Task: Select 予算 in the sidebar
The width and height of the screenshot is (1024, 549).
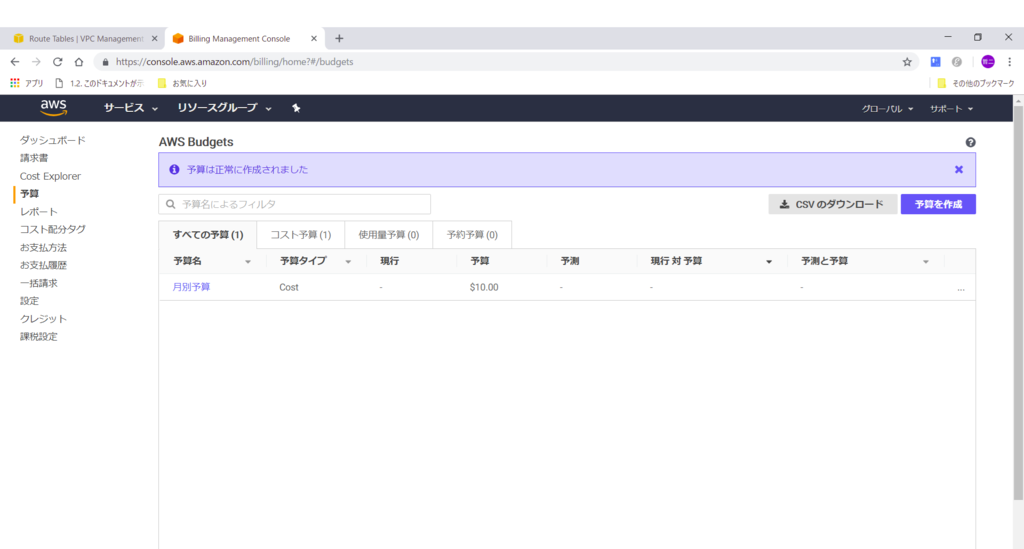Action: pos(29,194)
